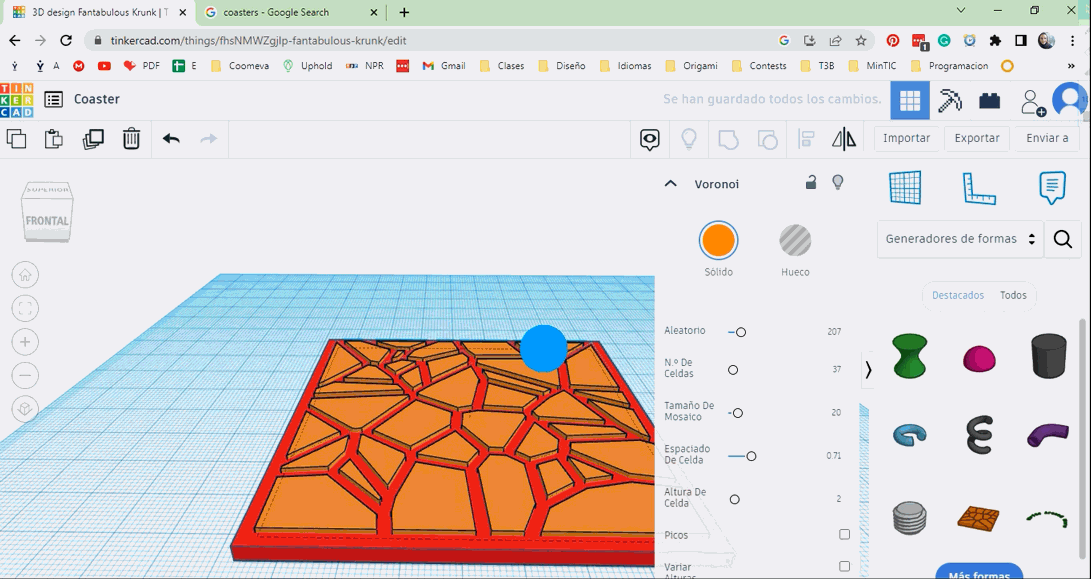Click the Home view button
This screenshot has width=1091, height=579.
[x=25, y=275]
